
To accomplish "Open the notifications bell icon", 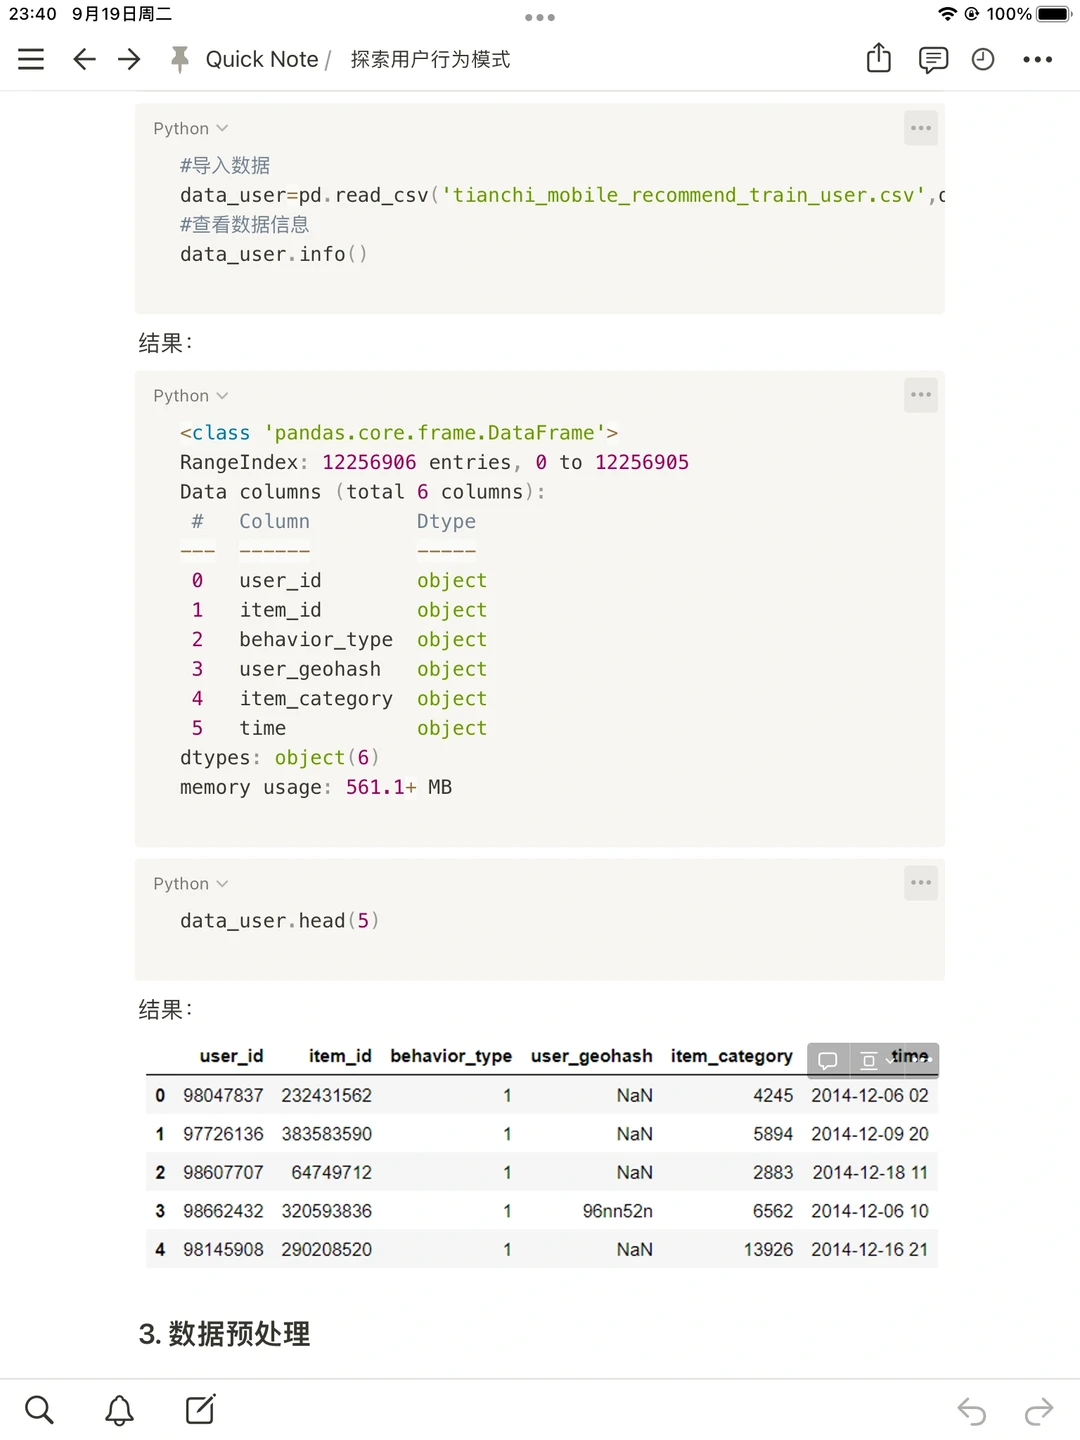I will tap(120, 1410).
